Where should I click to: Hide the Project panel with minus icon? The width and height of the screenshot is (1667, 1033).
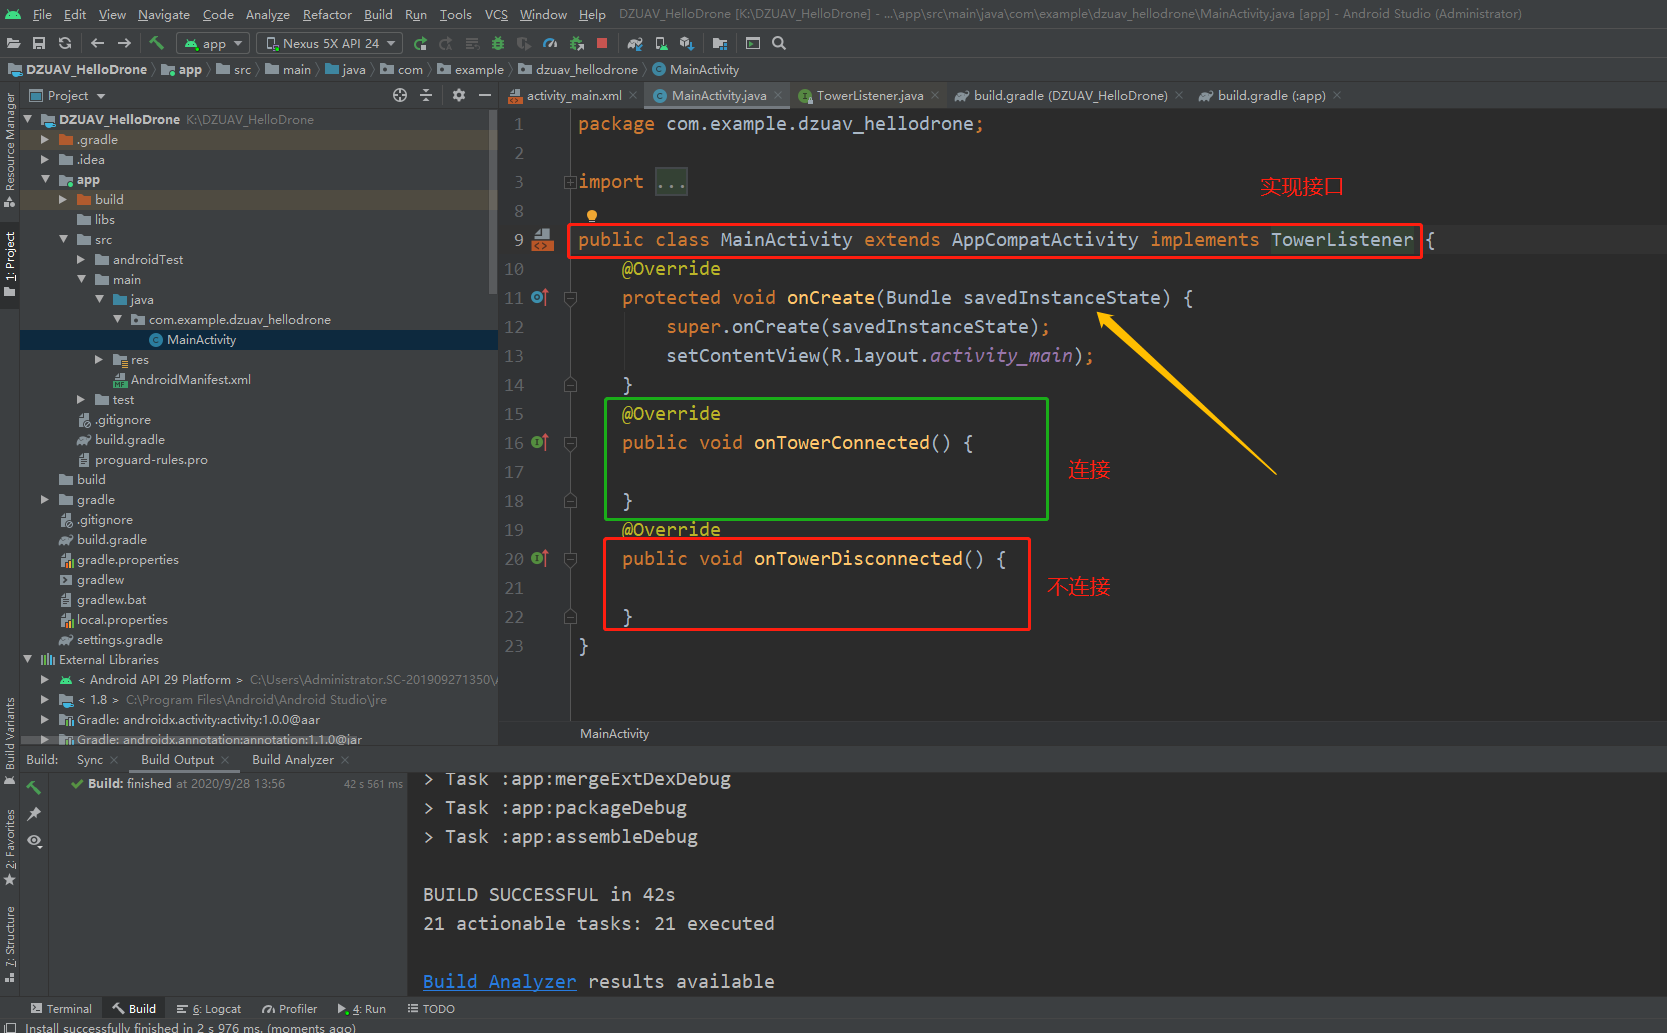click(x=485, y=95)
